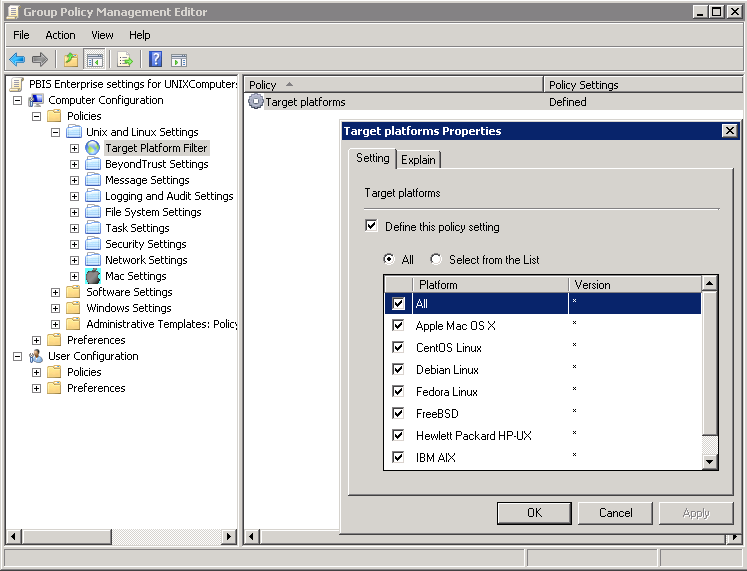The width and height of the screenshot is (747, 571).
Task: Select the Hewlett Packard HP-UX row
Action: tap(543, 435)
